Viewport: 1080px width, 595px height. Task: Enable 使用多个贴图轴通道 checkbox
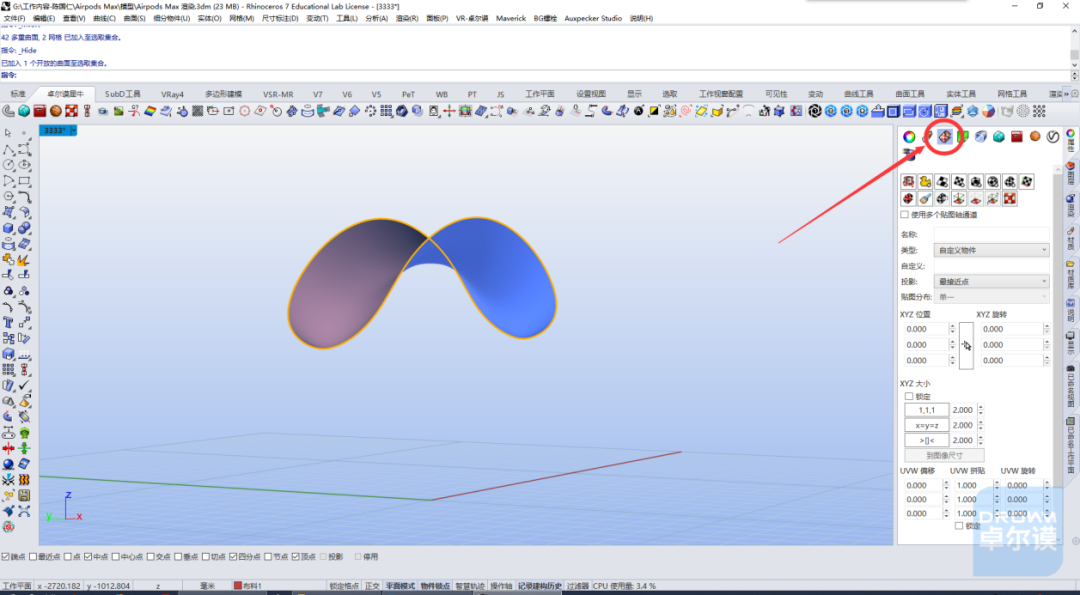(x=905, y=215)
